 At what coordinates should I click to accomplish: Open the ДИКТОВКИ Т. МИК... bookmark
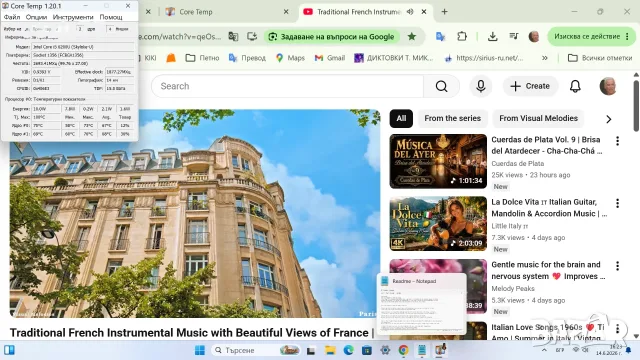tap(394, 58)
